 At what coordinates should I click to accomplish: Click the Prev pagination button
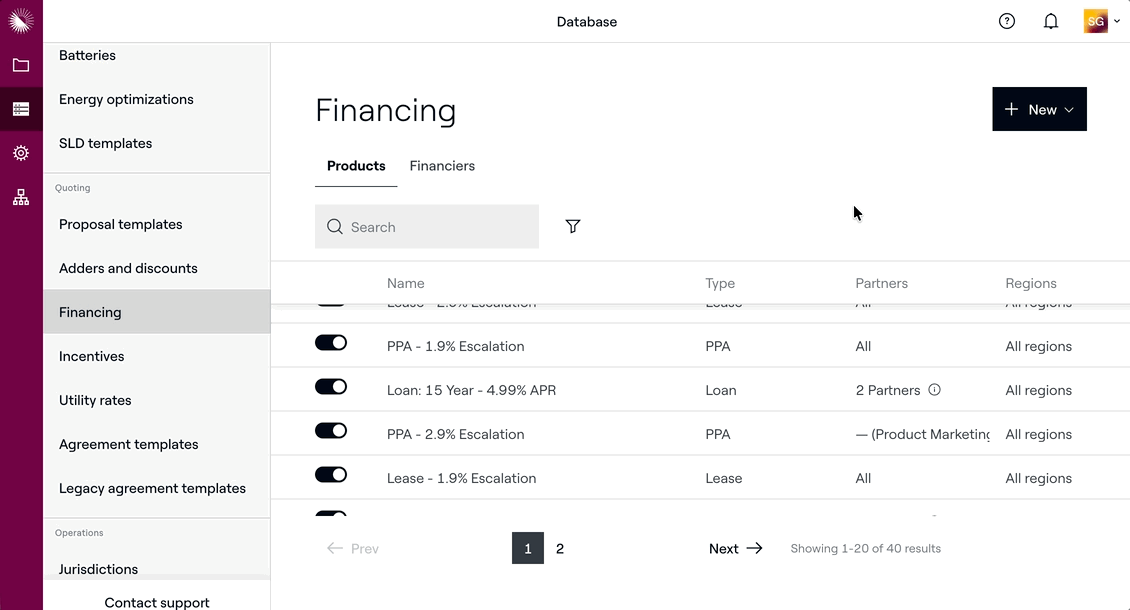352,549
